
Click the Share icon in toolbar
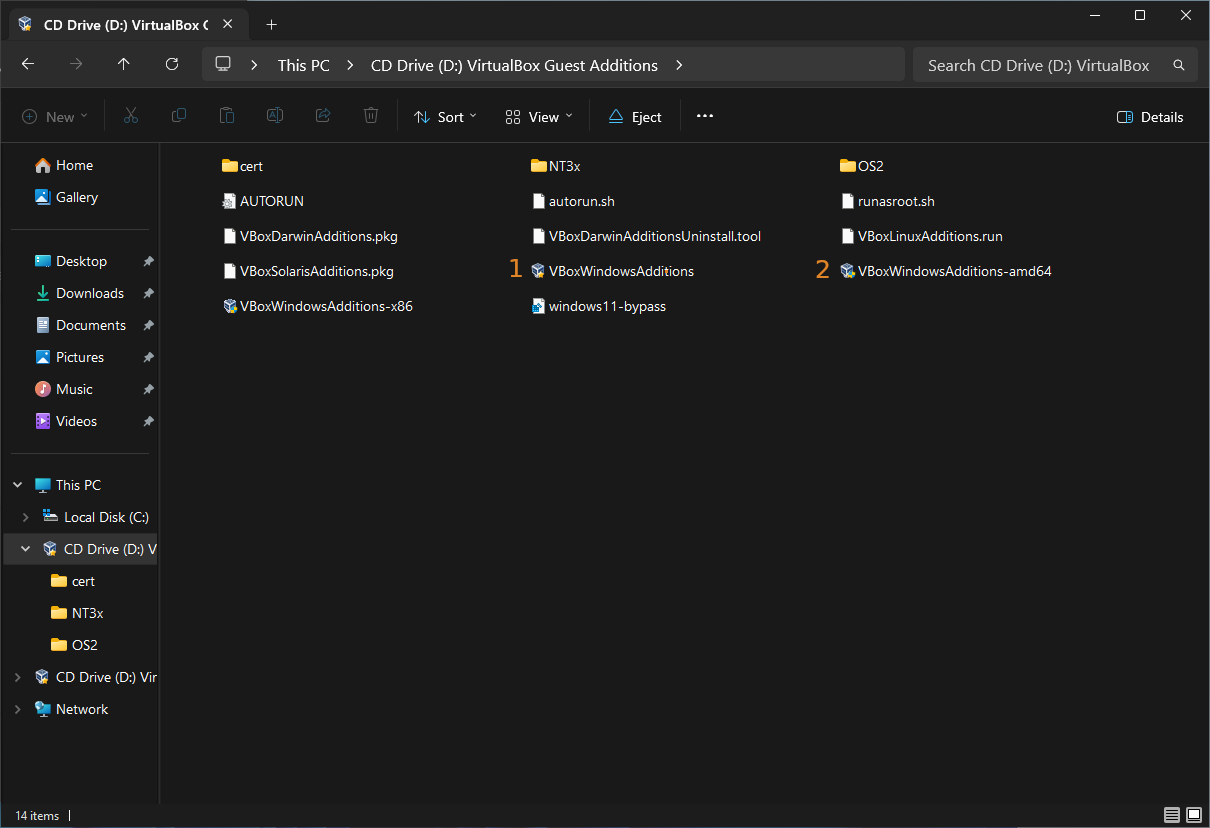coord(323,116)
